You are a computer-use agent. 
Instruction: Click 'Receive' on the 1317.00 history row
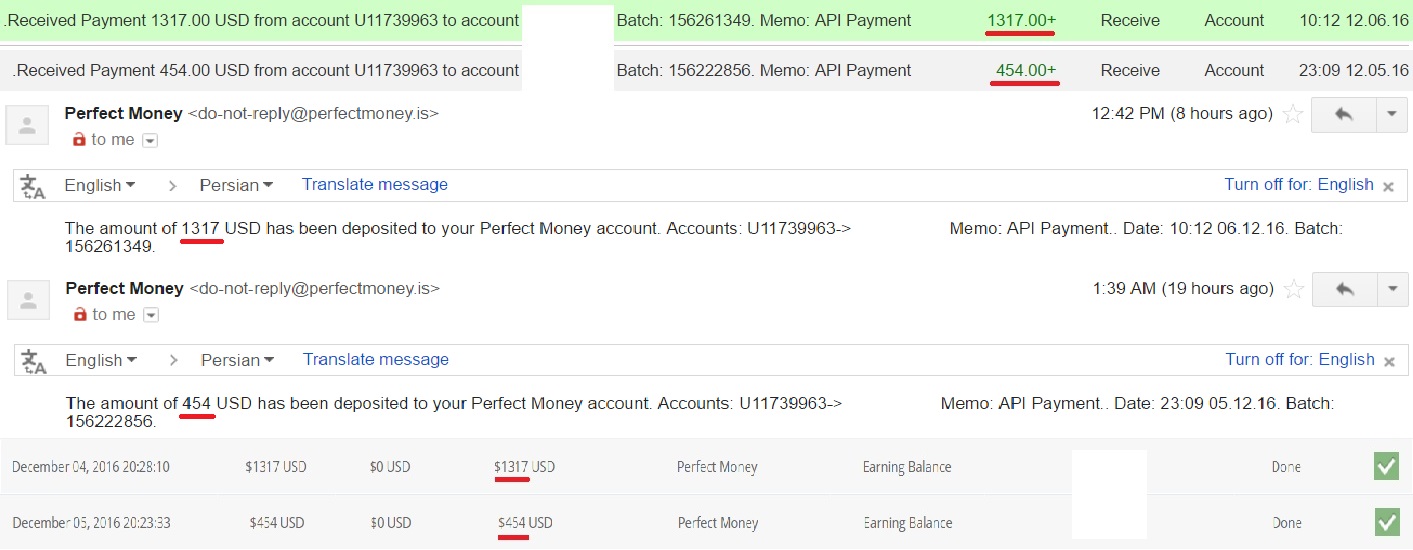click(x=1130, y=20)
